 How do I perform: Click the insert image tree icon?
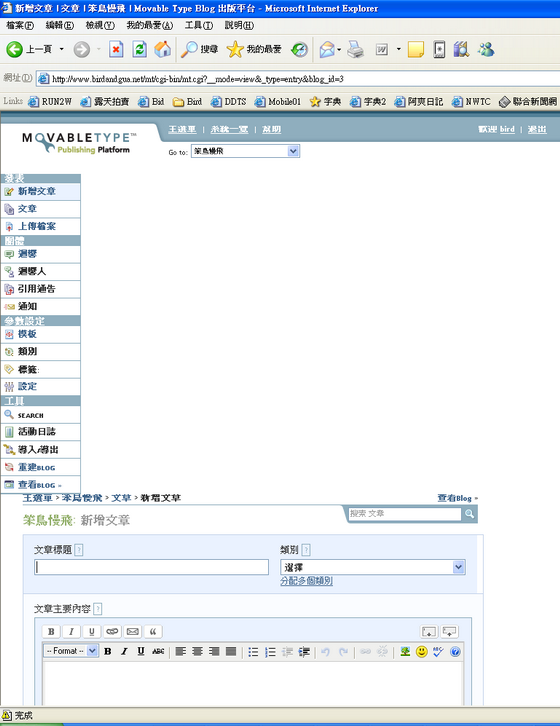click(x=405, y=651)
